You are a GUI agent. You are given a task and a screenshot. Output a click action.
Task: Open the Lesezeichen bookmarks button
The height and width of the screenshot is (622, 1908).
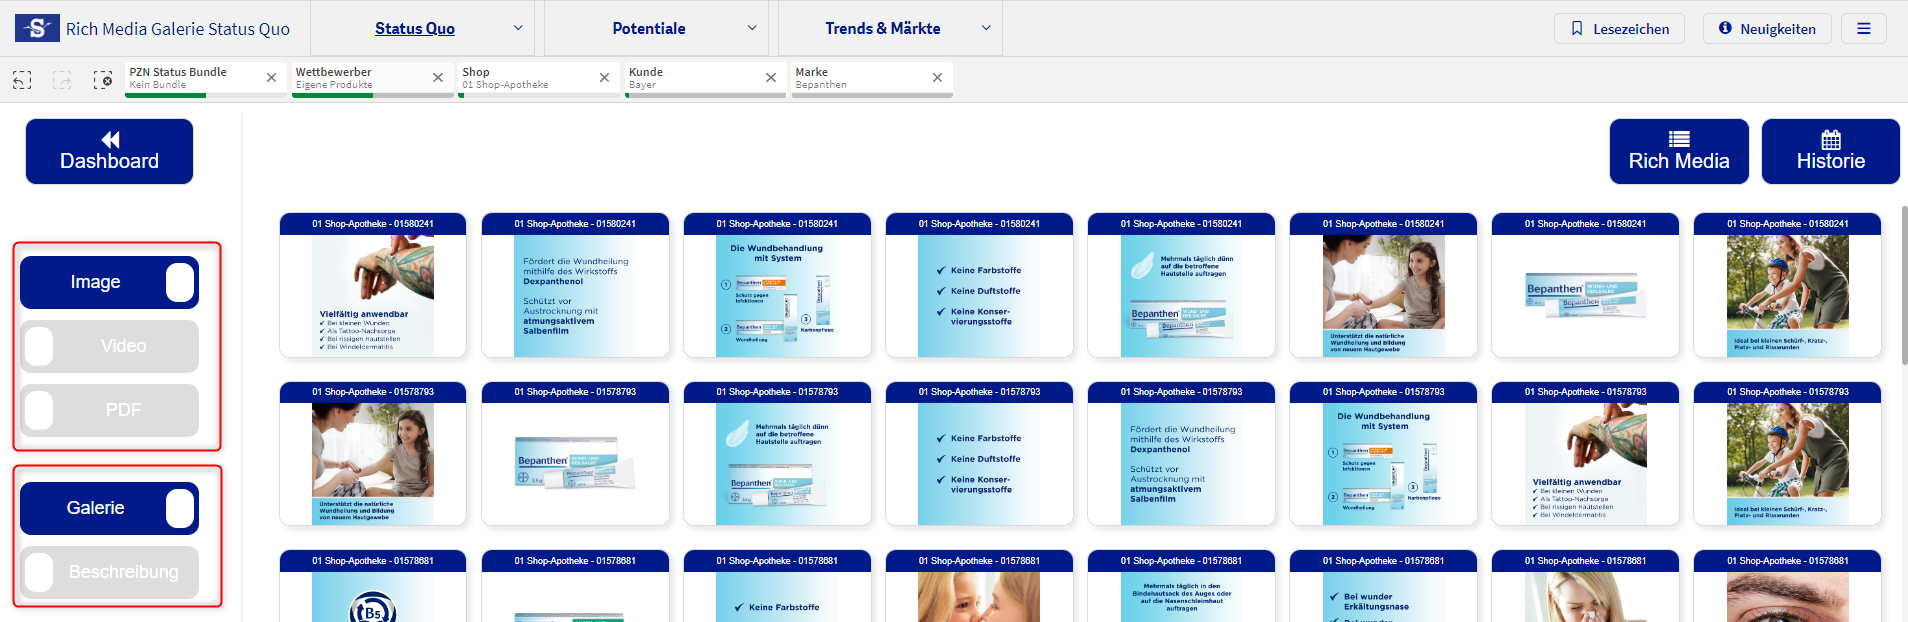pyautogui.click(x=1618, y=29)
